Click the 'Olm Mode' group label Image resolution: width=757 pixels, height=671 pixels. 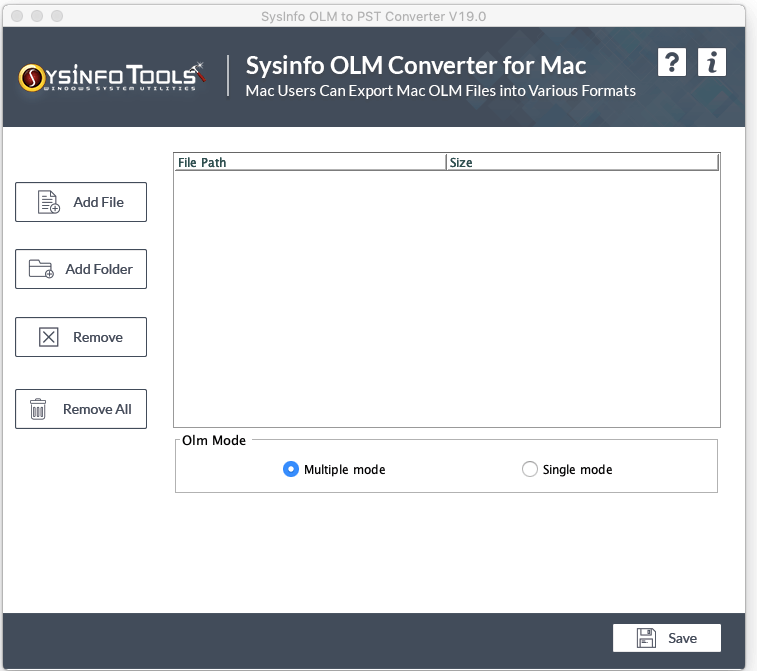[x=214, y=440]
